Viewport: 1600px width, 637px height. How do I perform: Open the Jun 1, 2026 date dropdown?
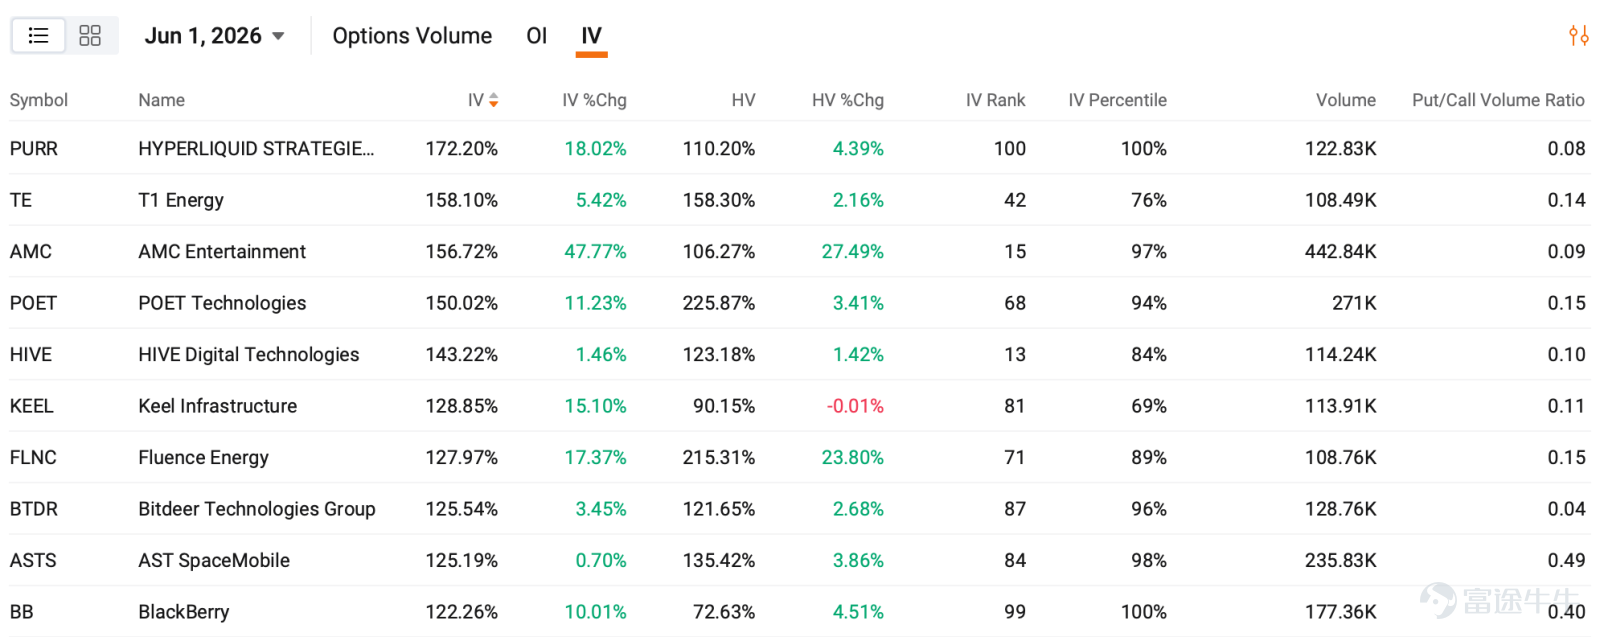coord(214,36)
